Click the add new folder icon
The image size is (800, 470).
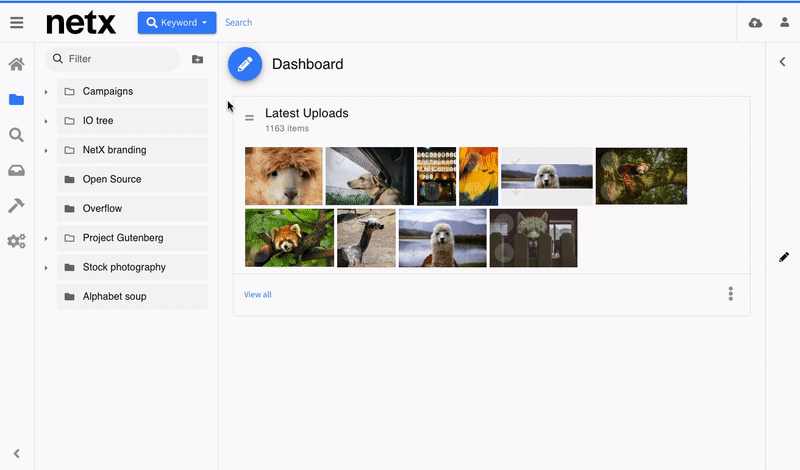pos(197,60)
